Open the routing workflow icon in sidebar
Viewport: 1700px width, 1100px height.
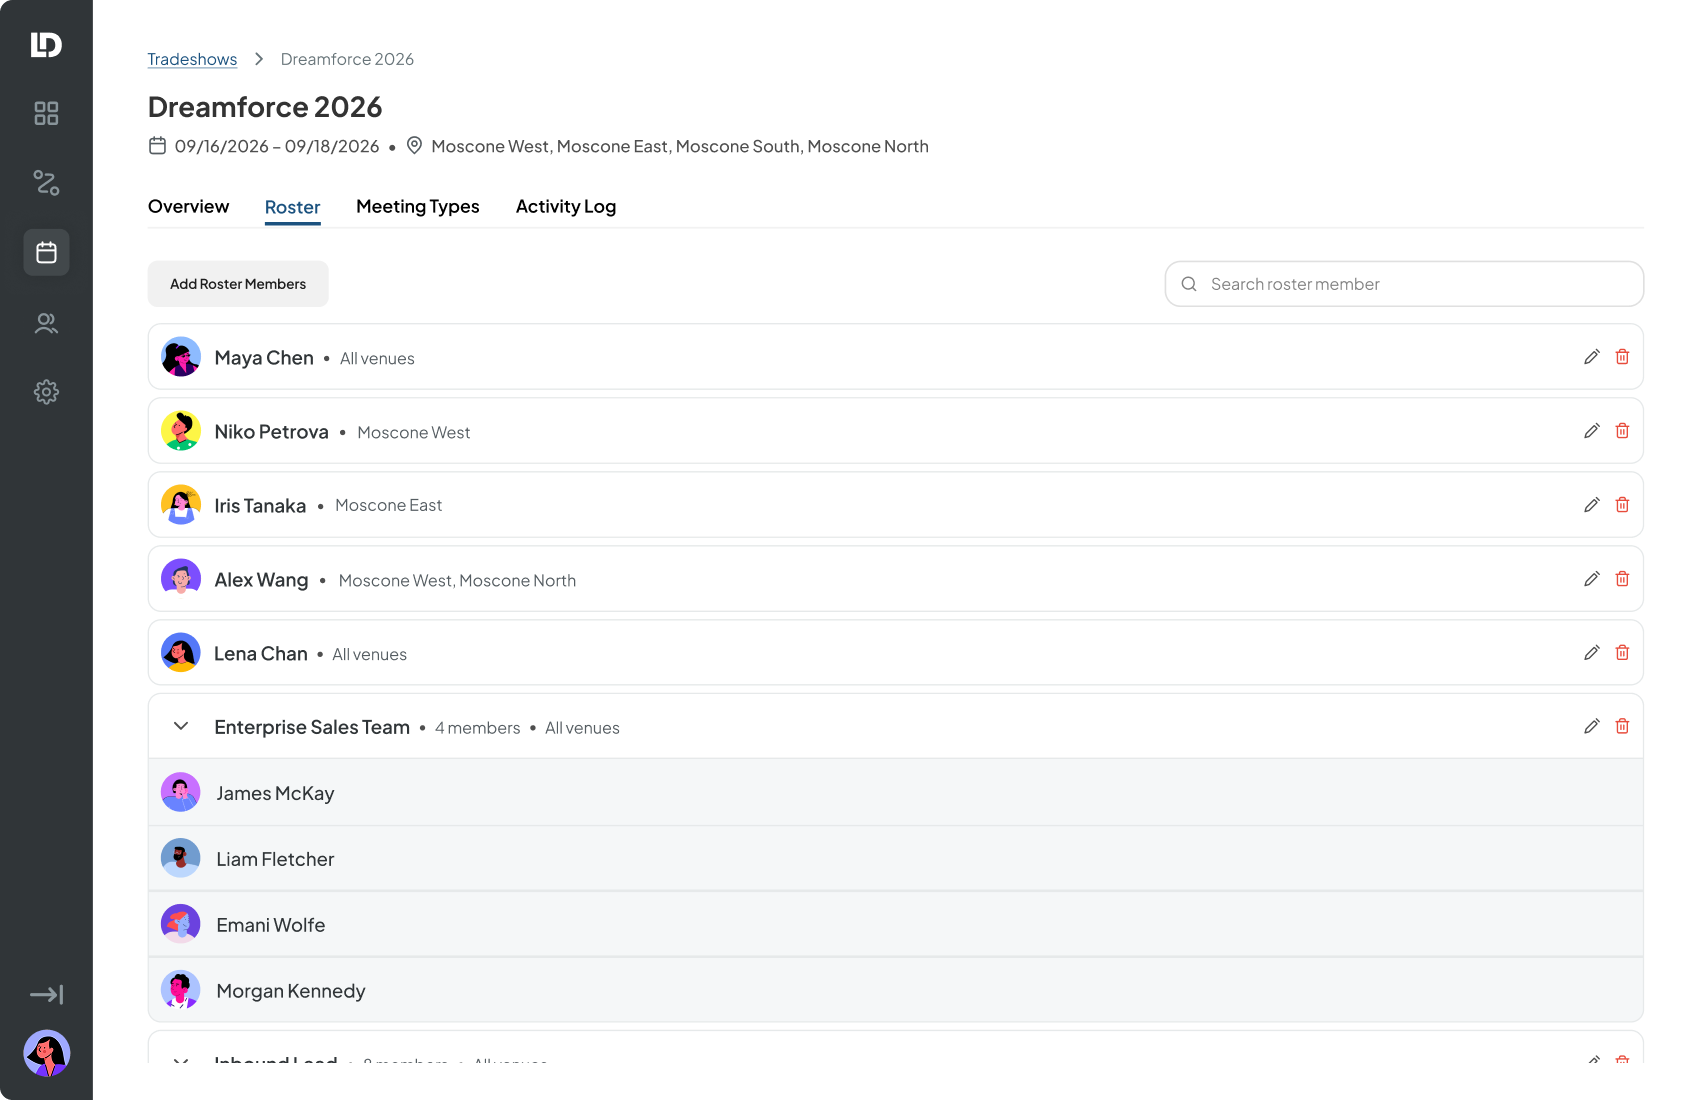click(46, 183)
